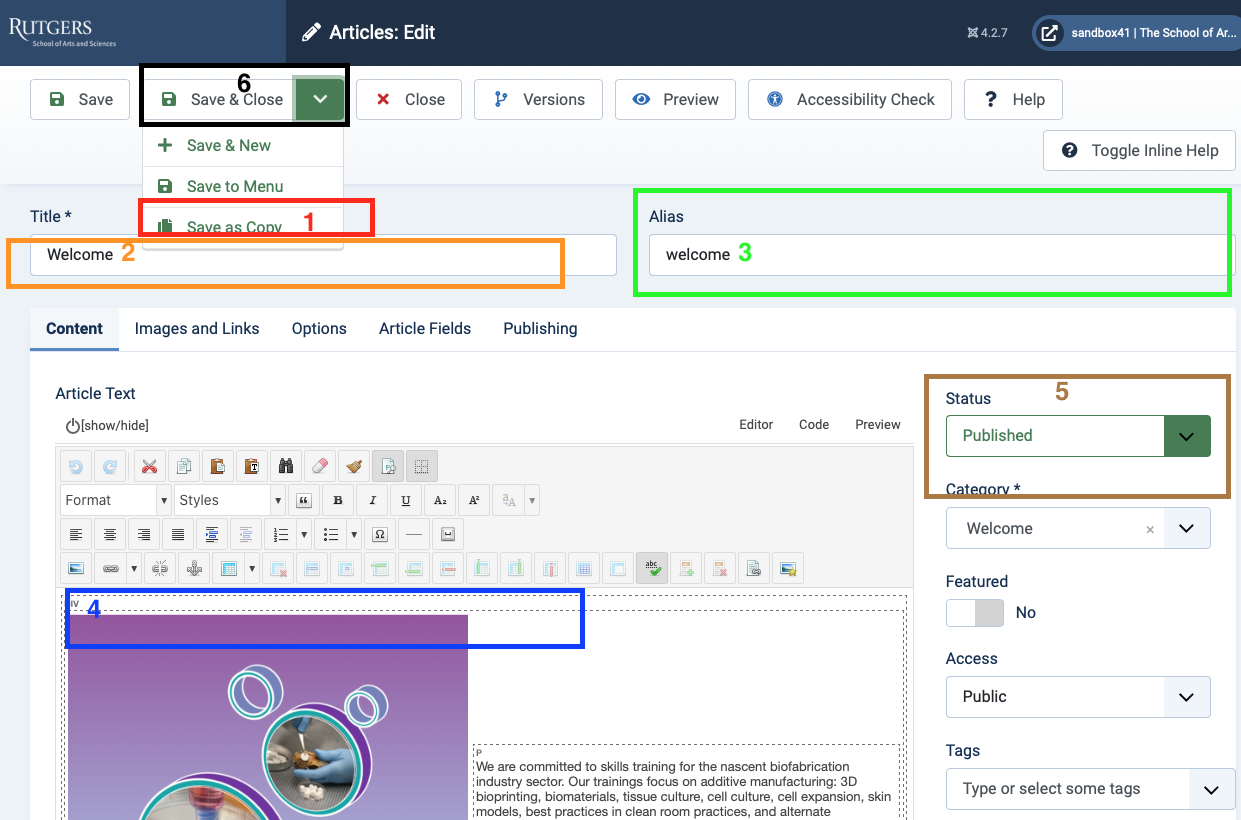The height and width of the screenshot is (820, 1241).
Task: Click the undo icon in the editor
Action: click(x=76, y=466)
